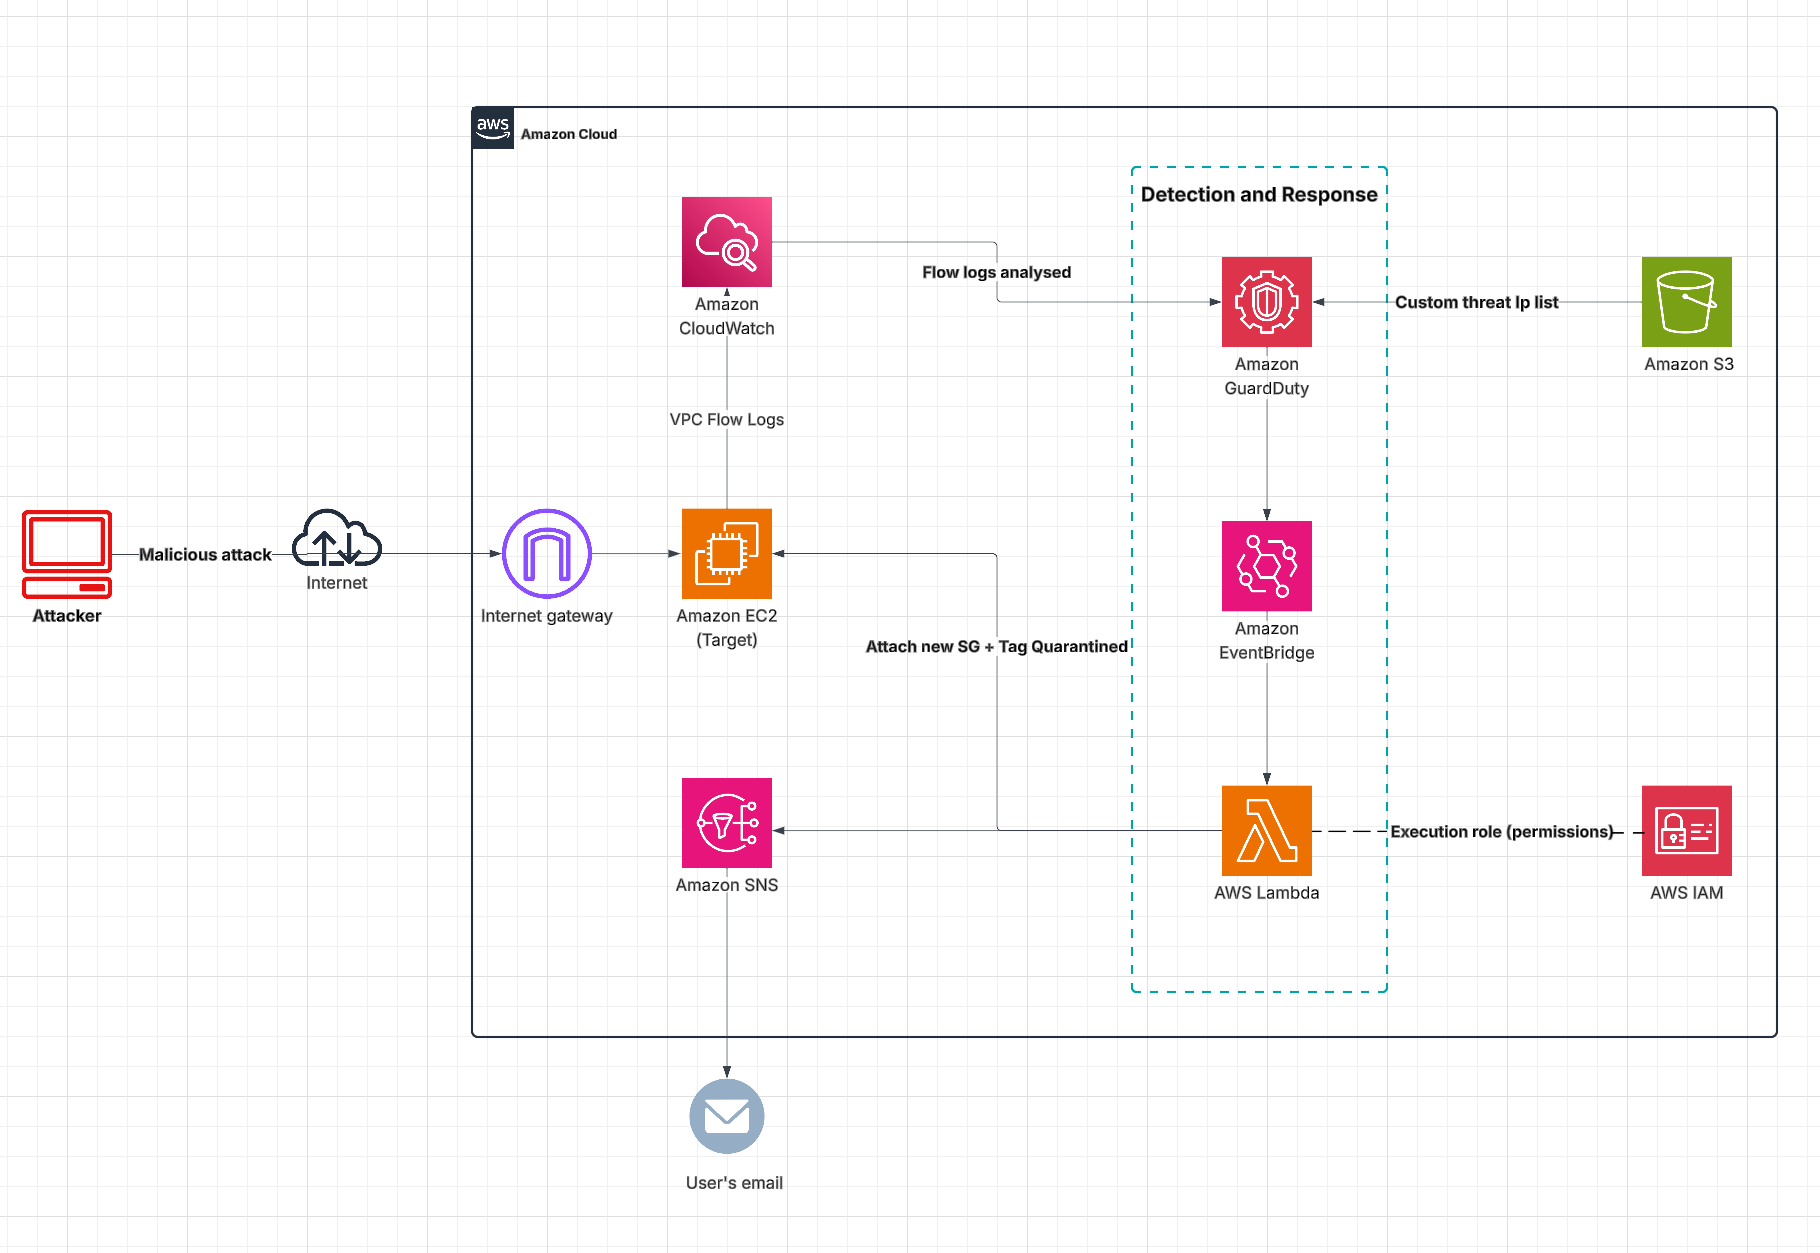Select the "AWS IAM" caption
1820x1253 pixels.
pyautogui.click(x=1687, y=893)
